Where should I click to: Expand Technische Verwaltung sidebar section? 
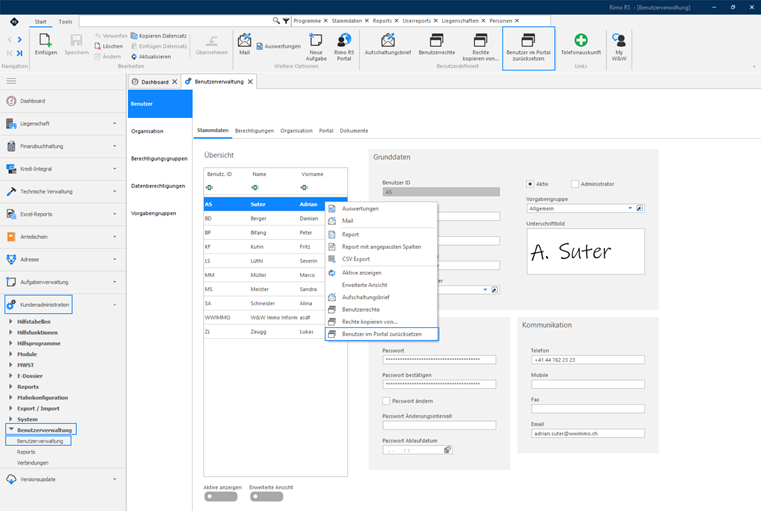[x=115, y=191]
